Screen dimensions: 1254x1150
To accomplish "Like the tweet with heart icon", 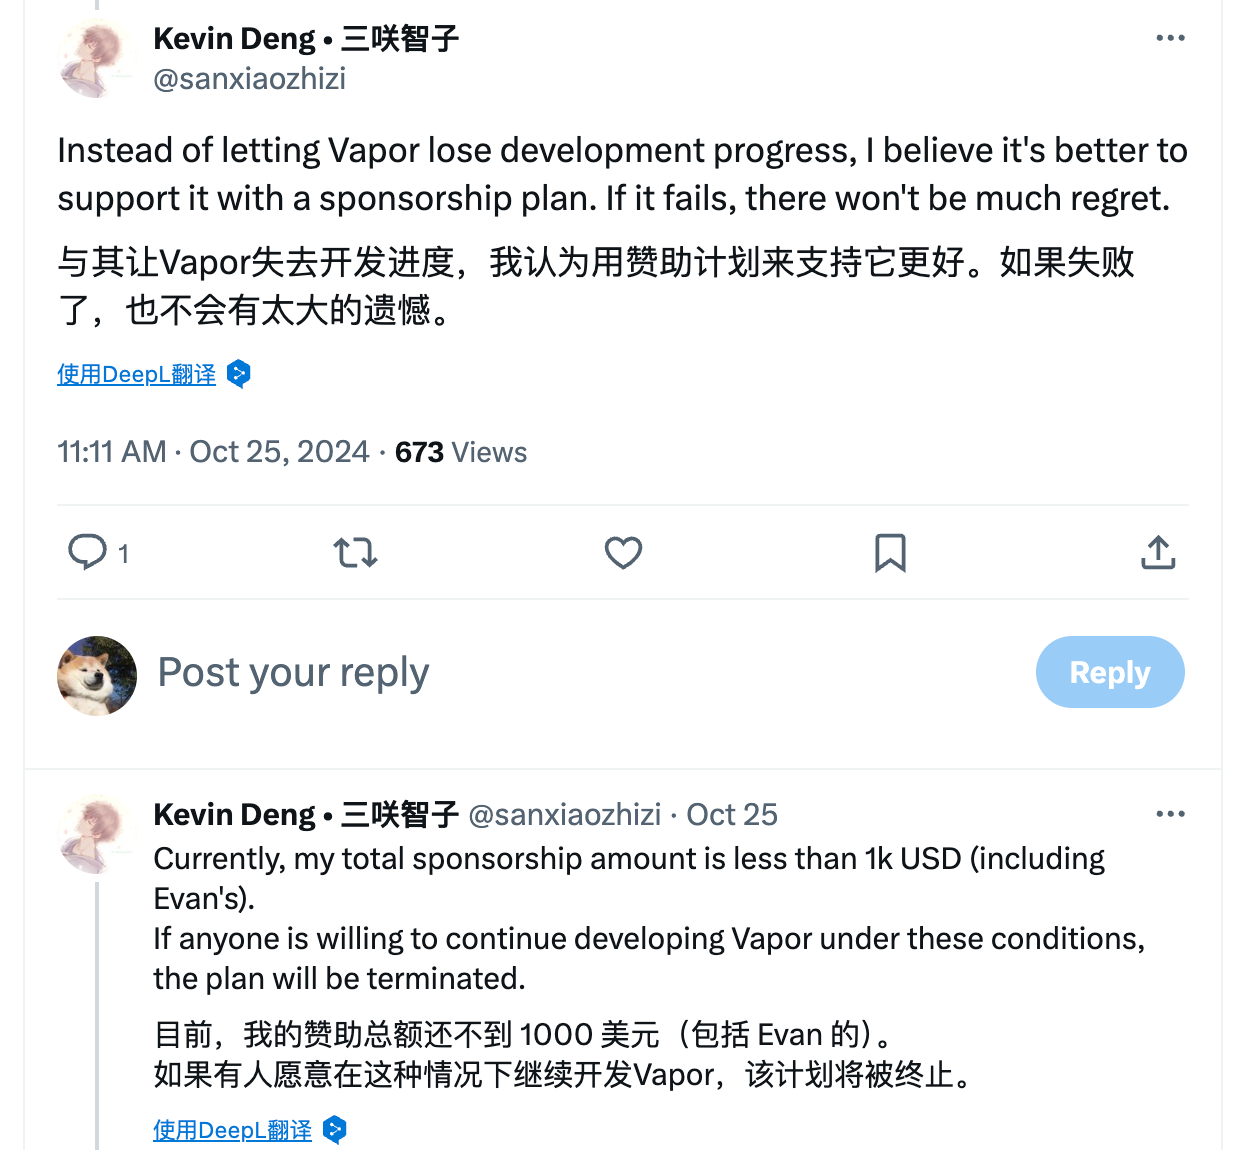I will tap(623, 552).
